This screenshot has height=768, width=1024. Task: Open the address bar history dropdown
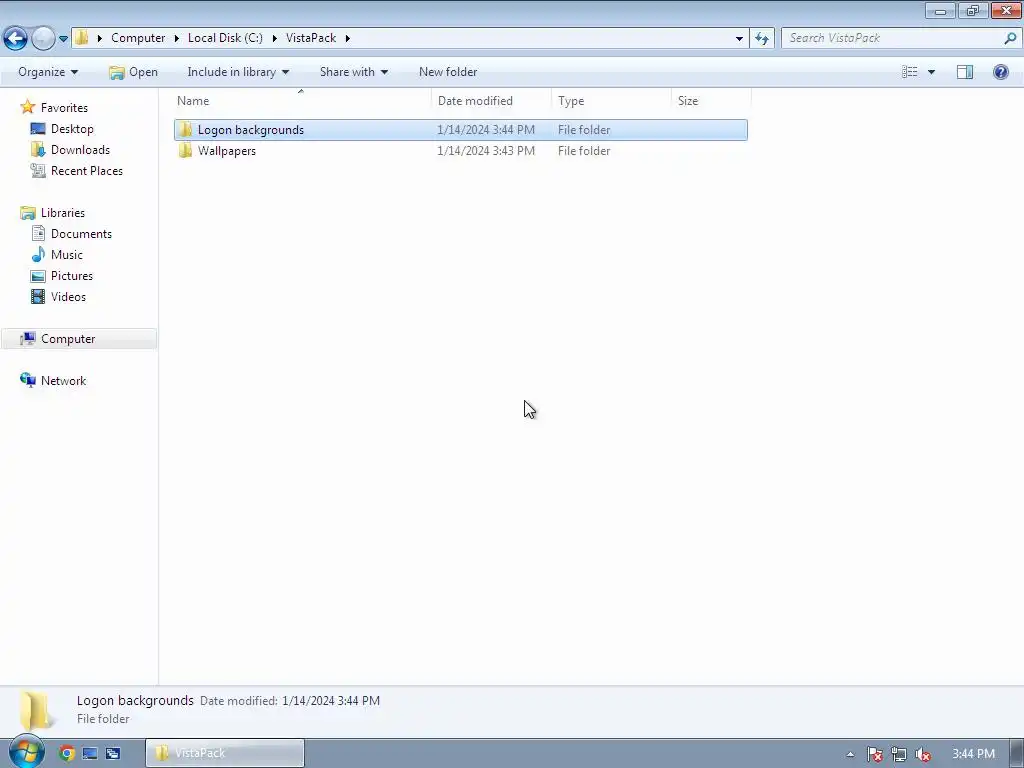point(739,39)
